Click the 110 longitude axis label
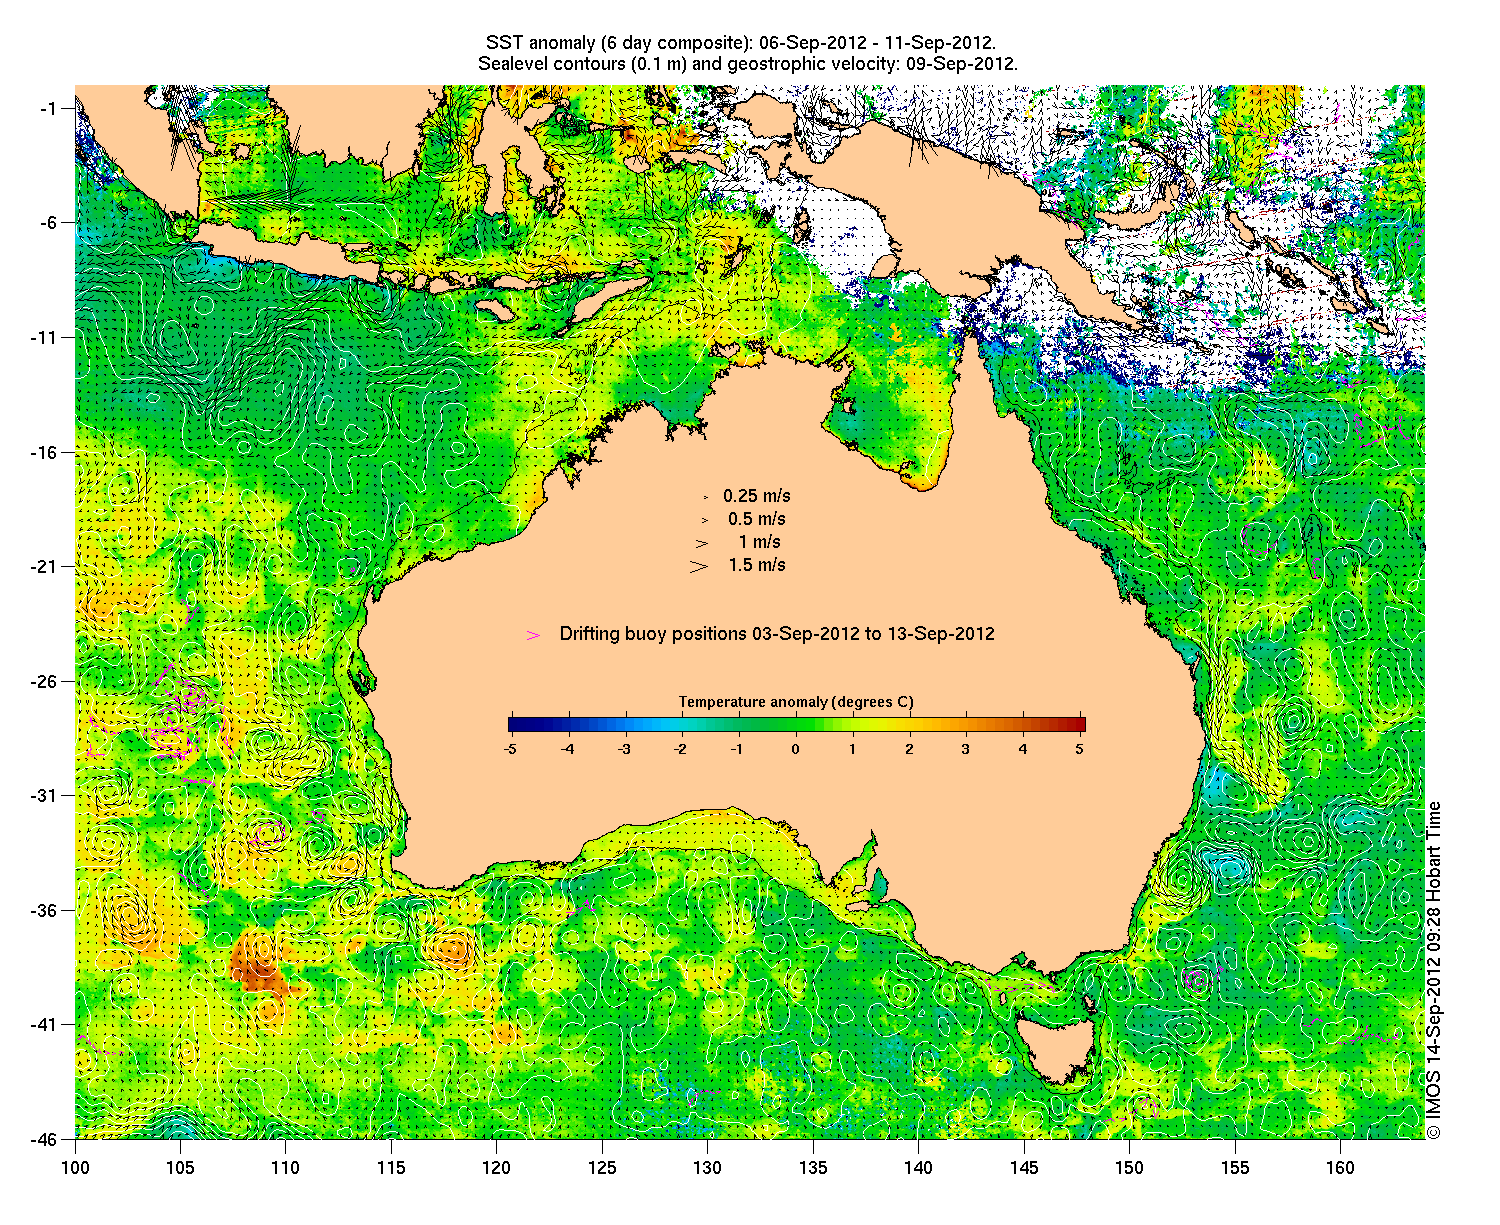The image size is (1500, 1225). tap(285, 1168)
